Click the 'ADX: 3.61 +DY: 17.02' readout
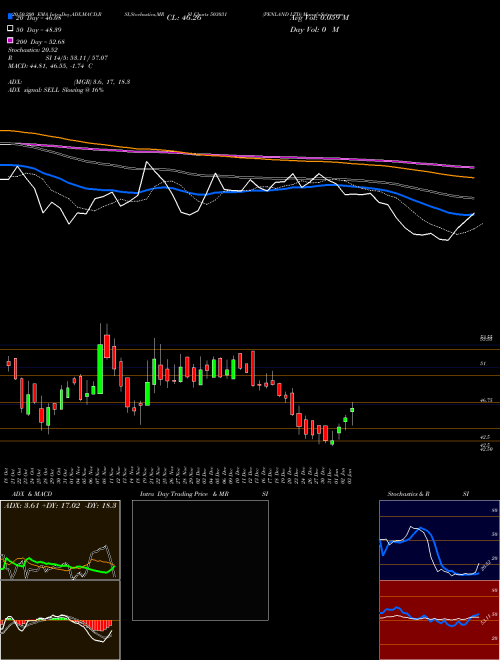Screen dimensions: 500x660 click(x=42, y=505)
